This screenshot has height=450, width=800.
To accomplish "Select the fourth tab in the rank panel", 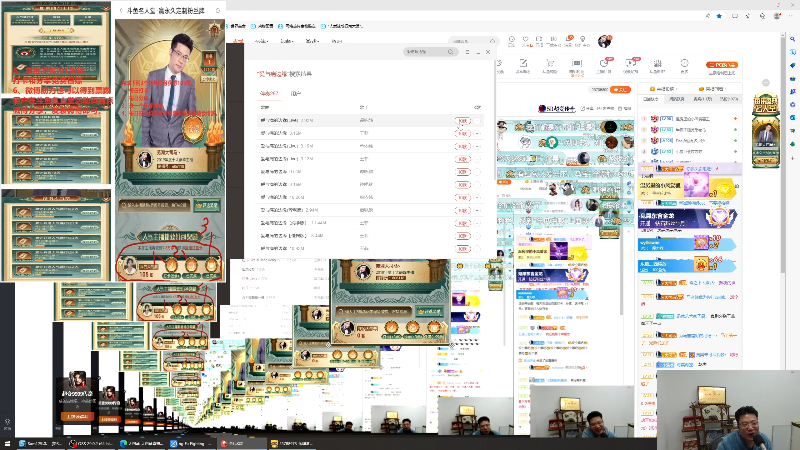I will tap(728, 99).
